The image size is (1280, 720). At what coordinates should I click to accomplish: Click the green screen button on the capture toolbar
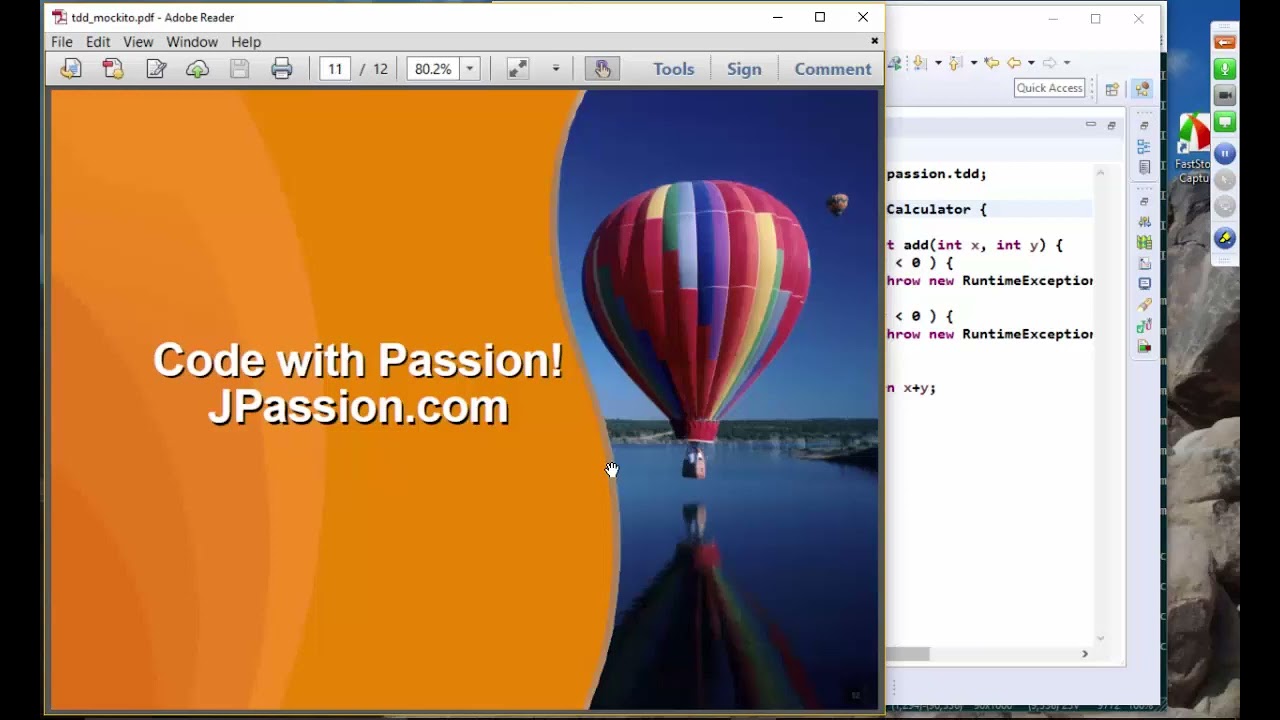coord(1224,123)
